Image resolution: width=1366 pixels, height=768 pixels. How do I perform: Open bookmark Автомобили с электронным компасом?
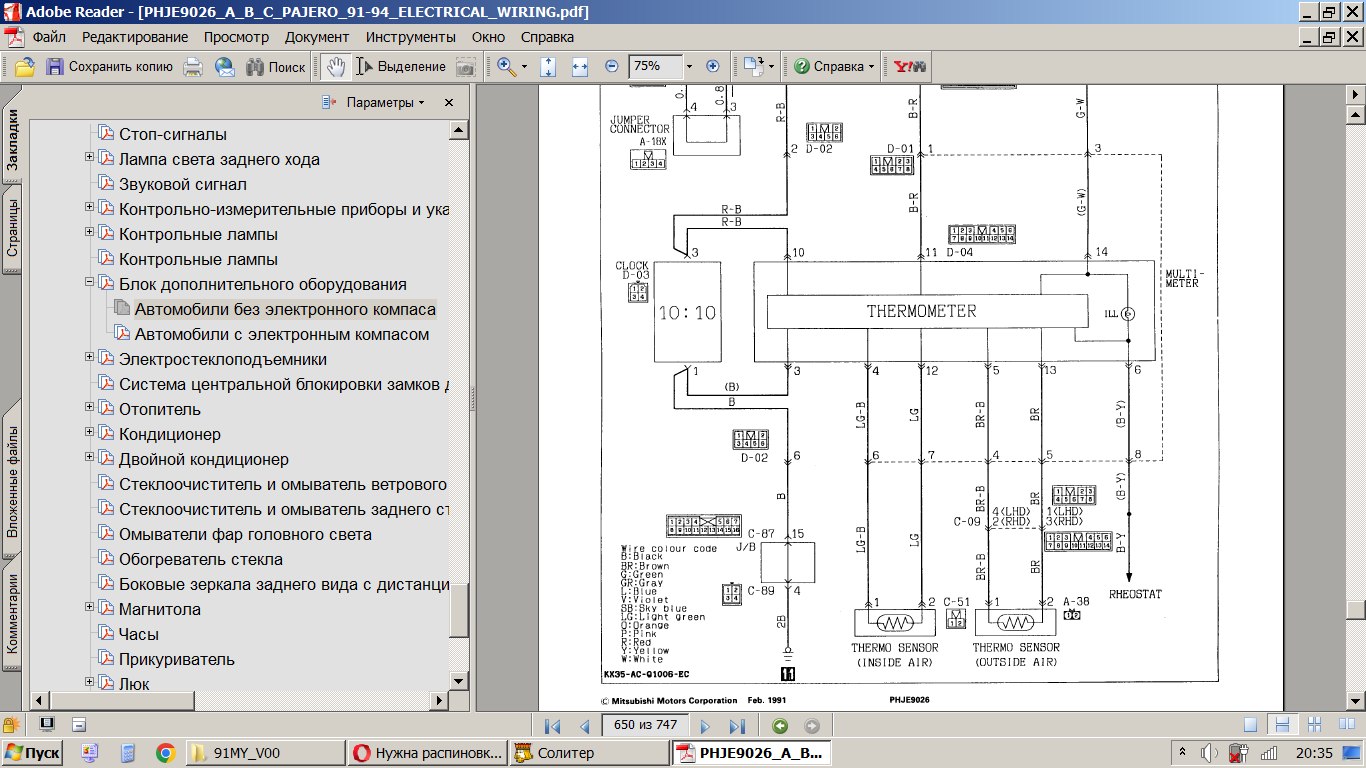tap(281, 334)
